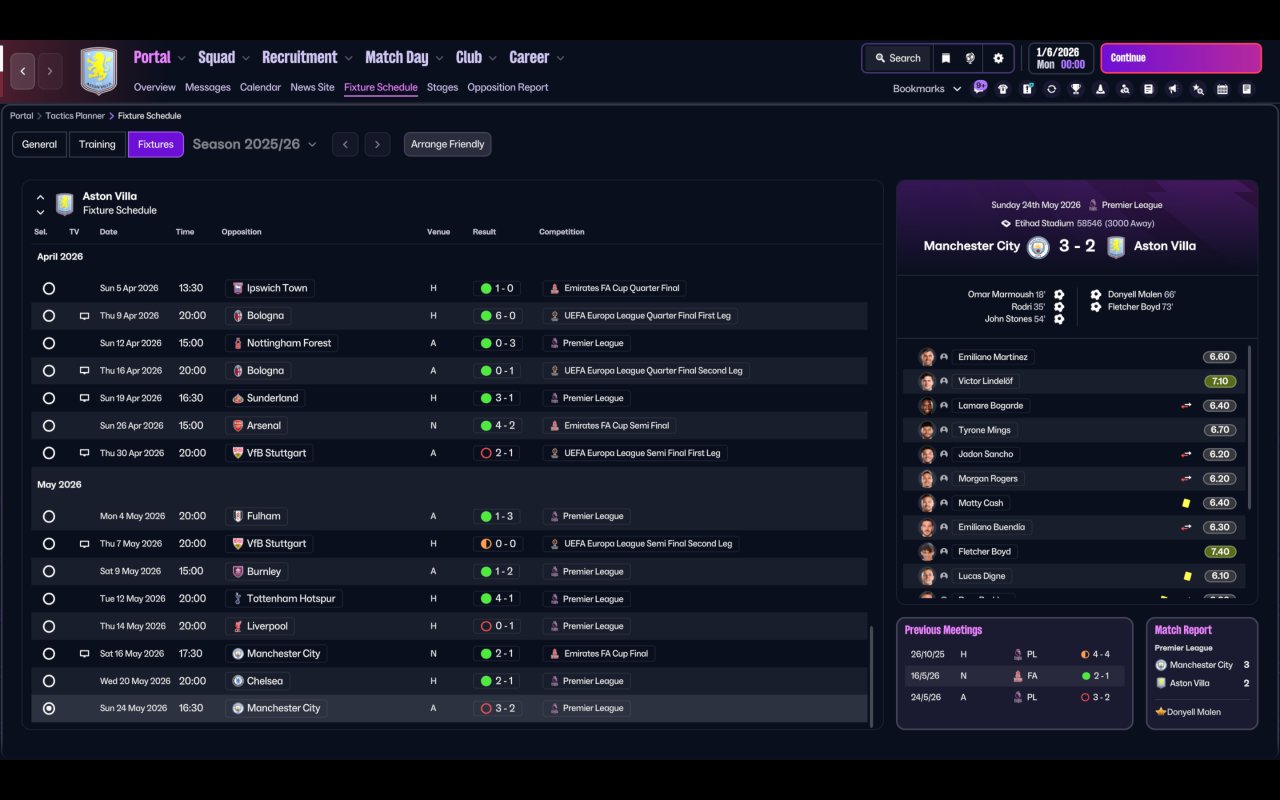Open the bookmark flag icon
1280x800 pixels.
coord(945,58)
